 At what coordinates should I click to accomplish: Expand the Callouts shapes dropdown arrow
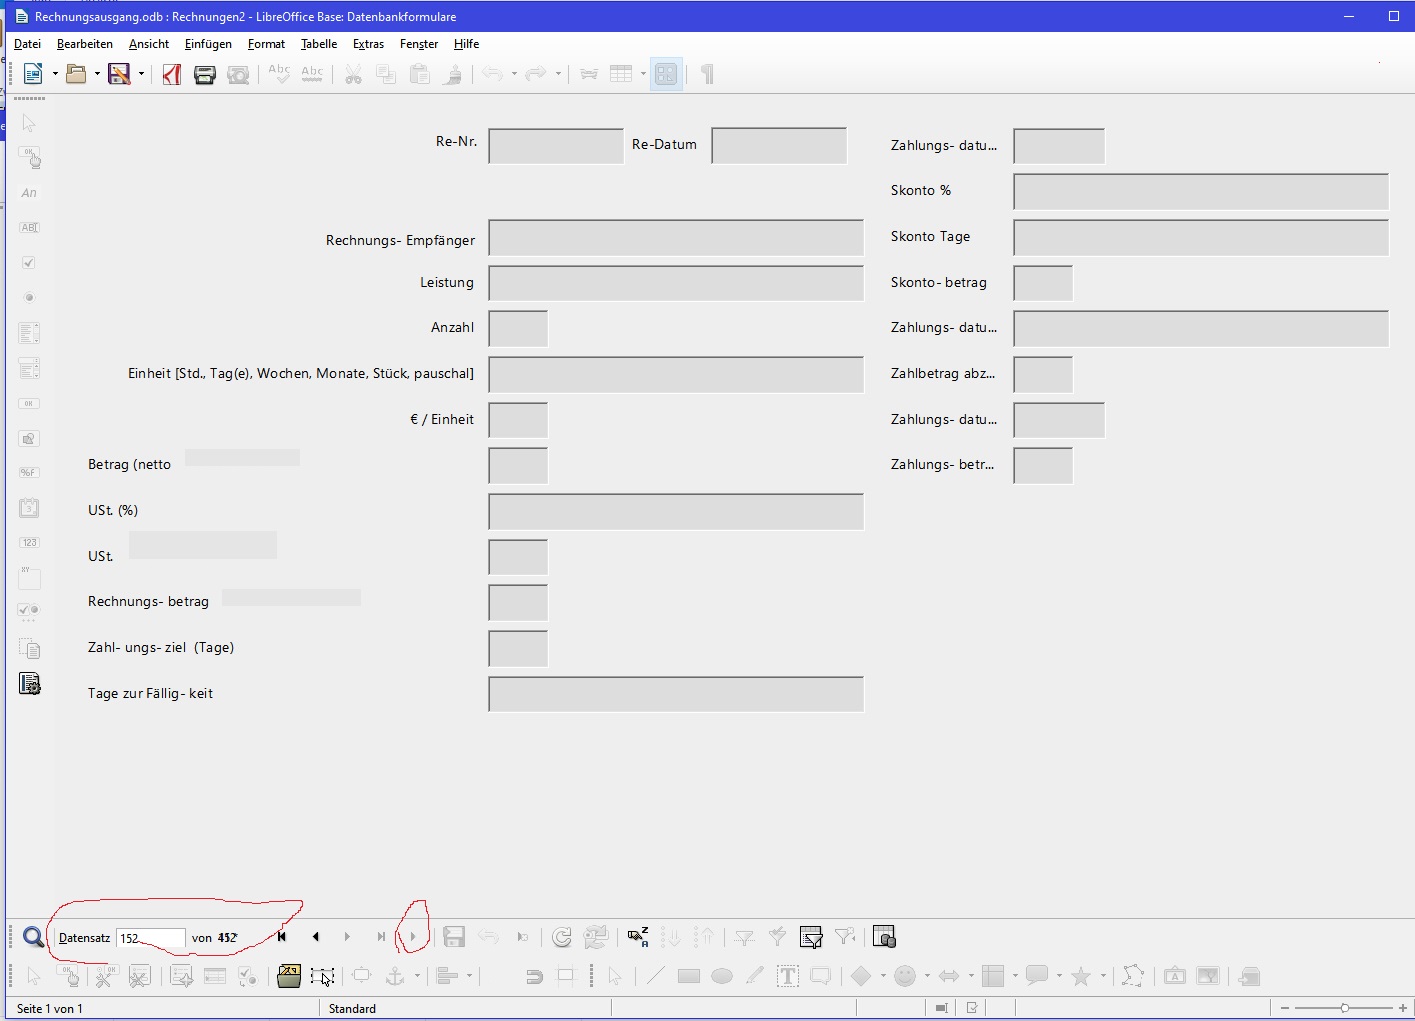tap(1059, 976)
